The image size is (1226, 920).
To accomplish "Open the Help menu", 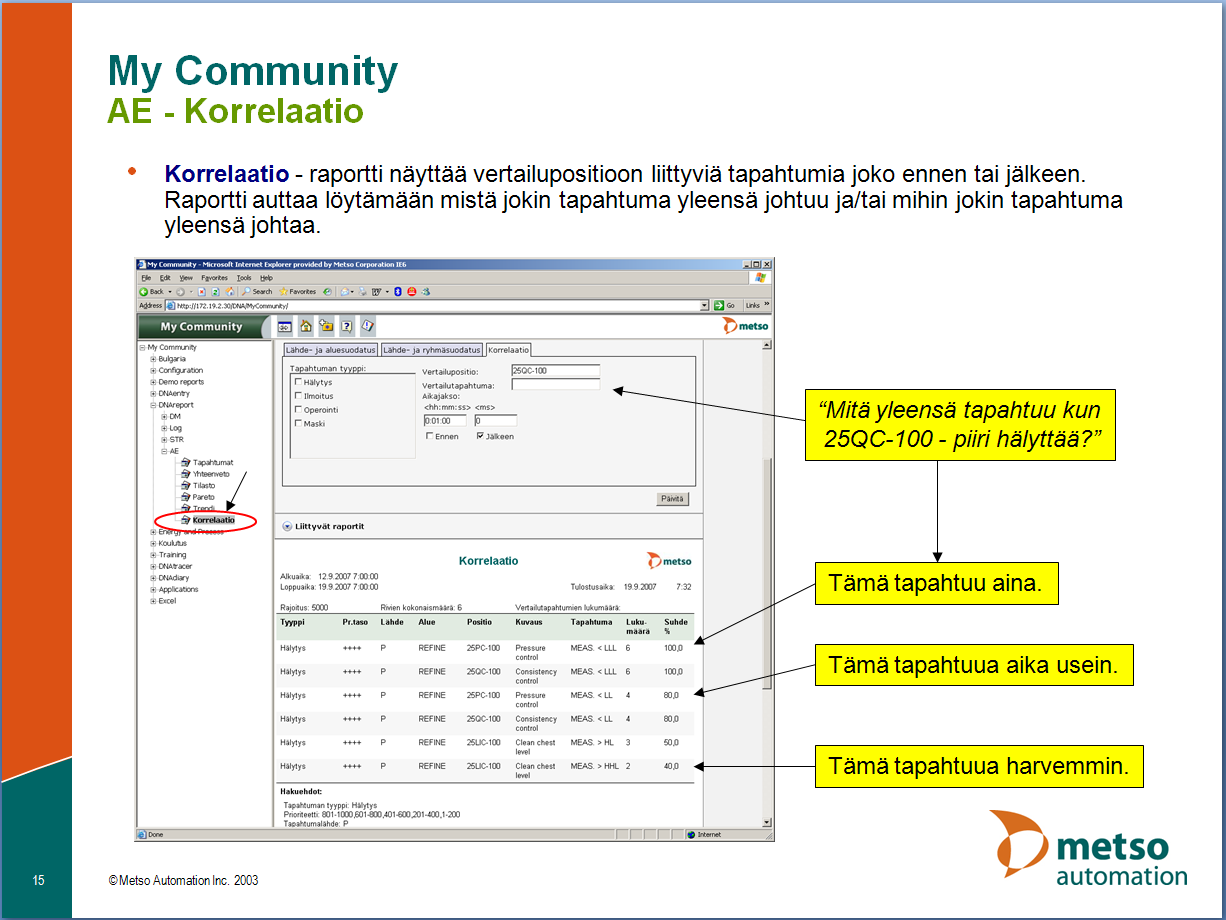I will (267, 278).
